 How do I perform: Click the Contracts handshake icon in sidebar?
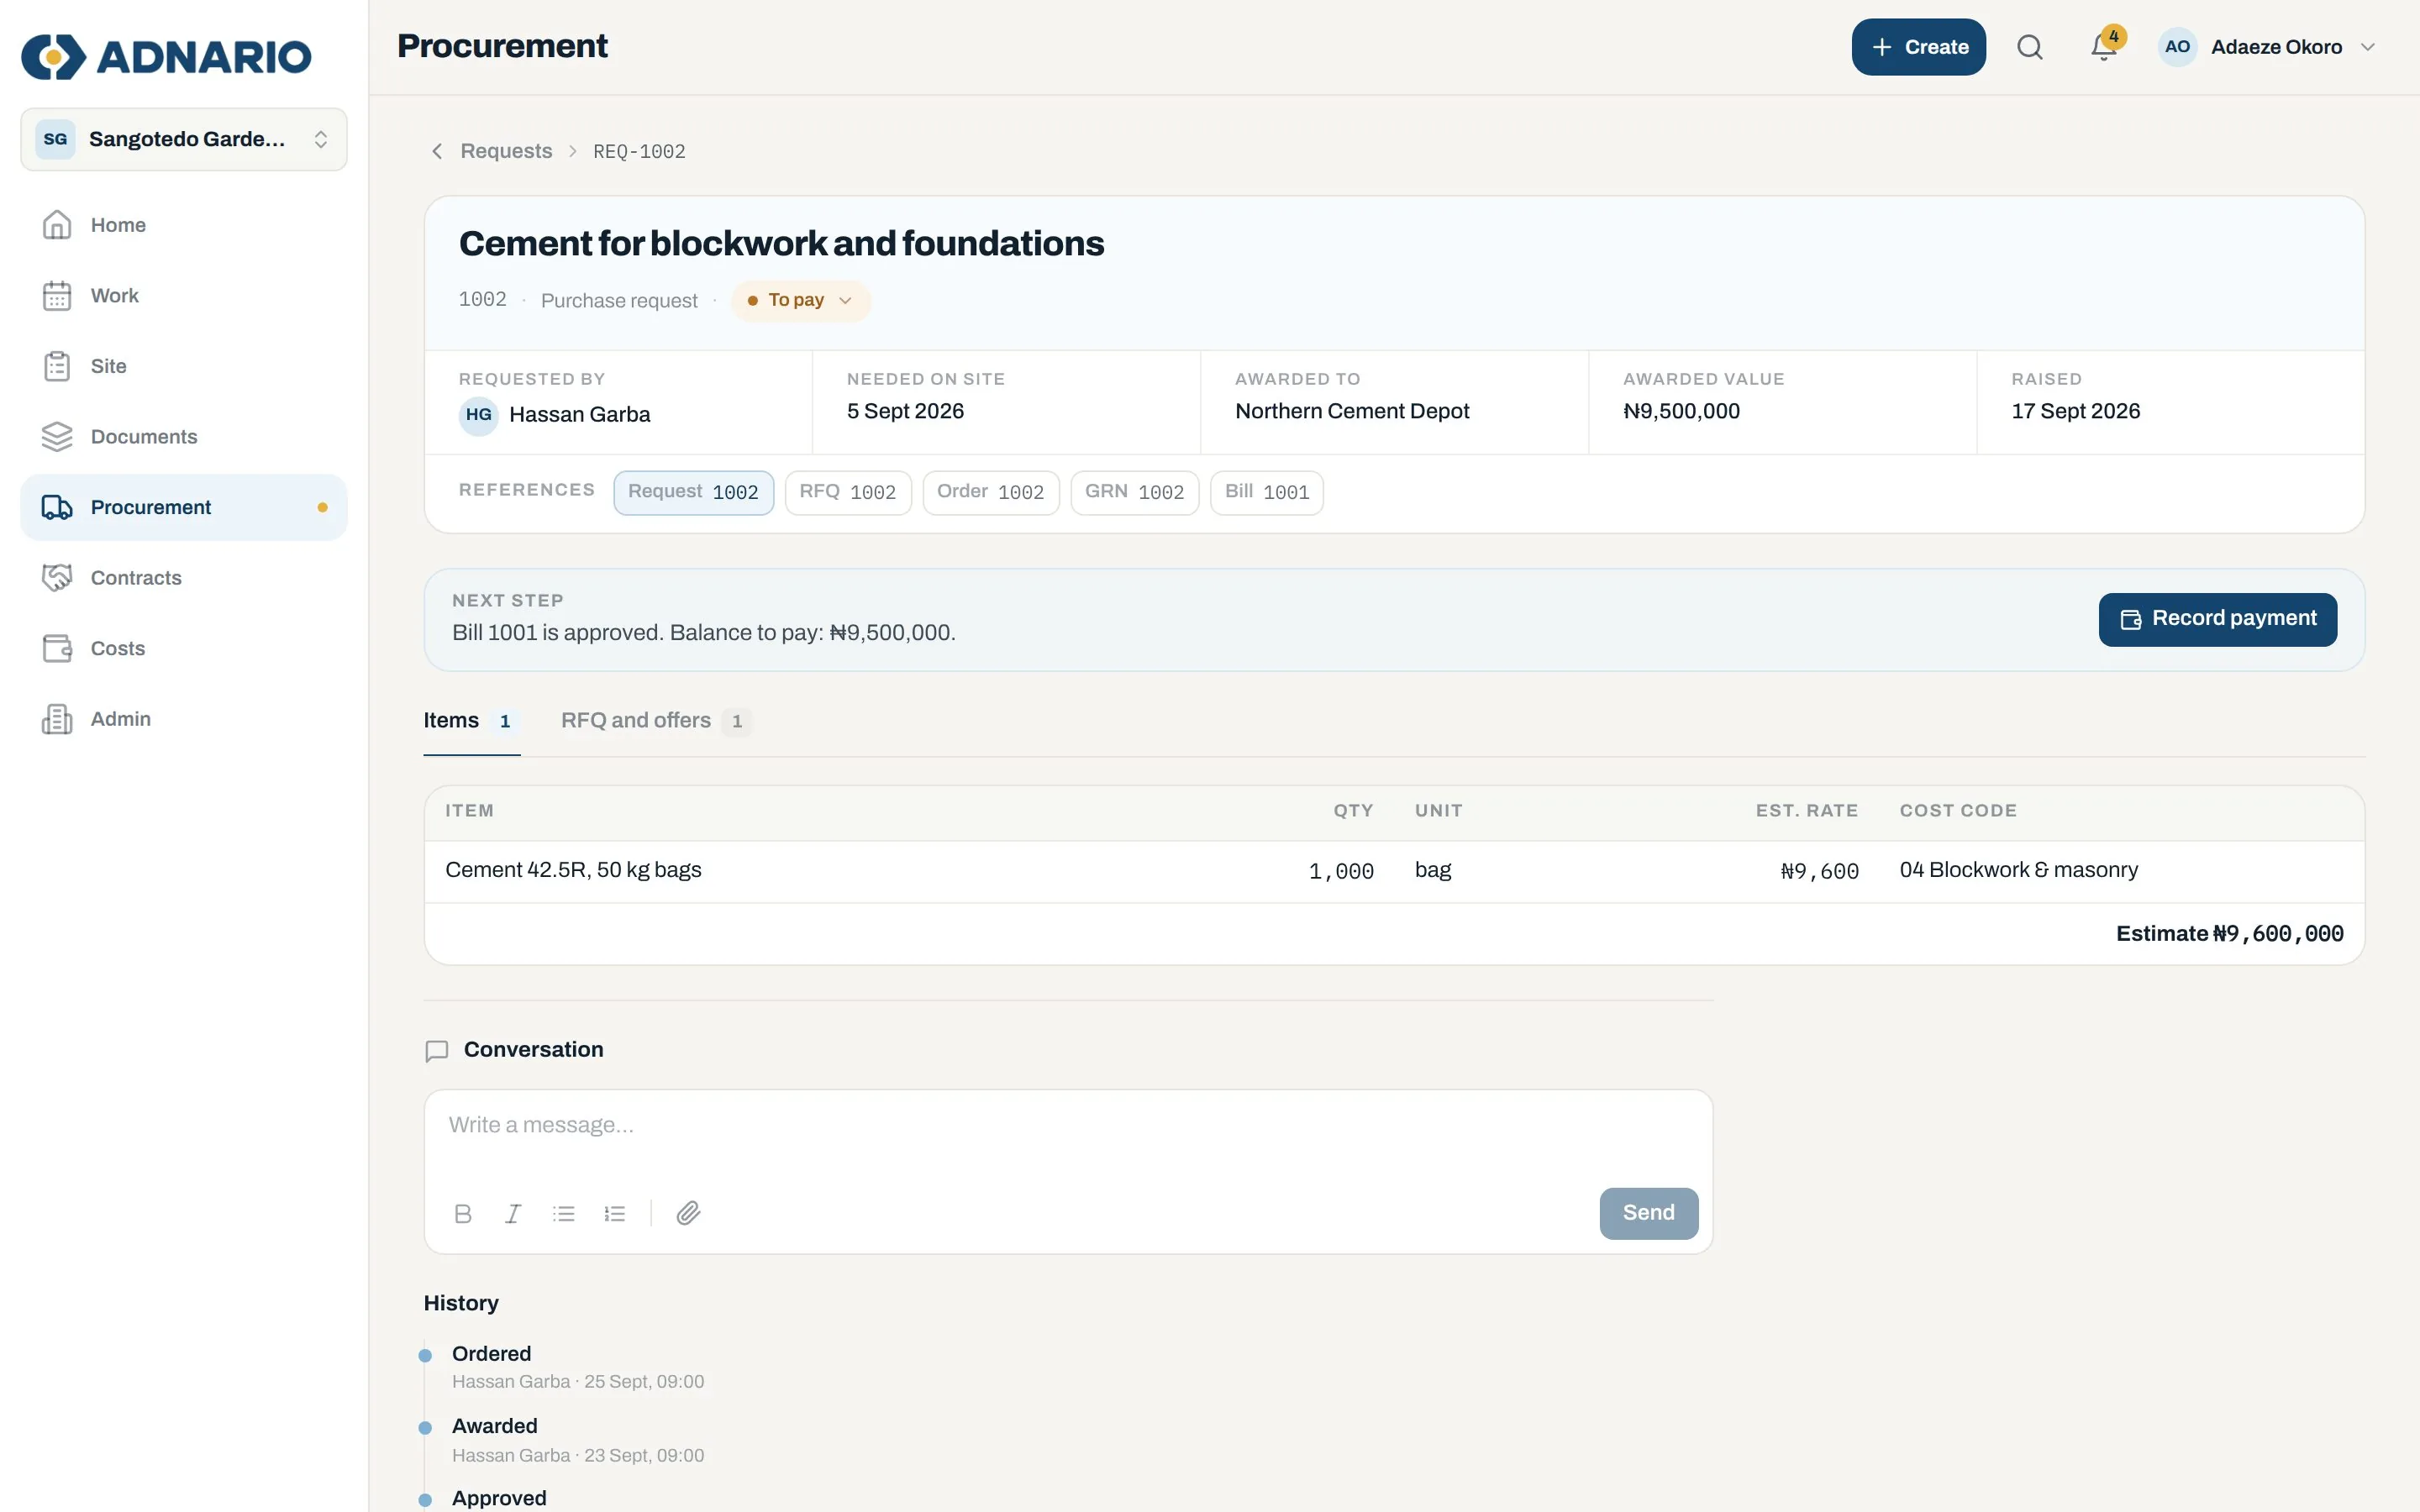(57, 578)
